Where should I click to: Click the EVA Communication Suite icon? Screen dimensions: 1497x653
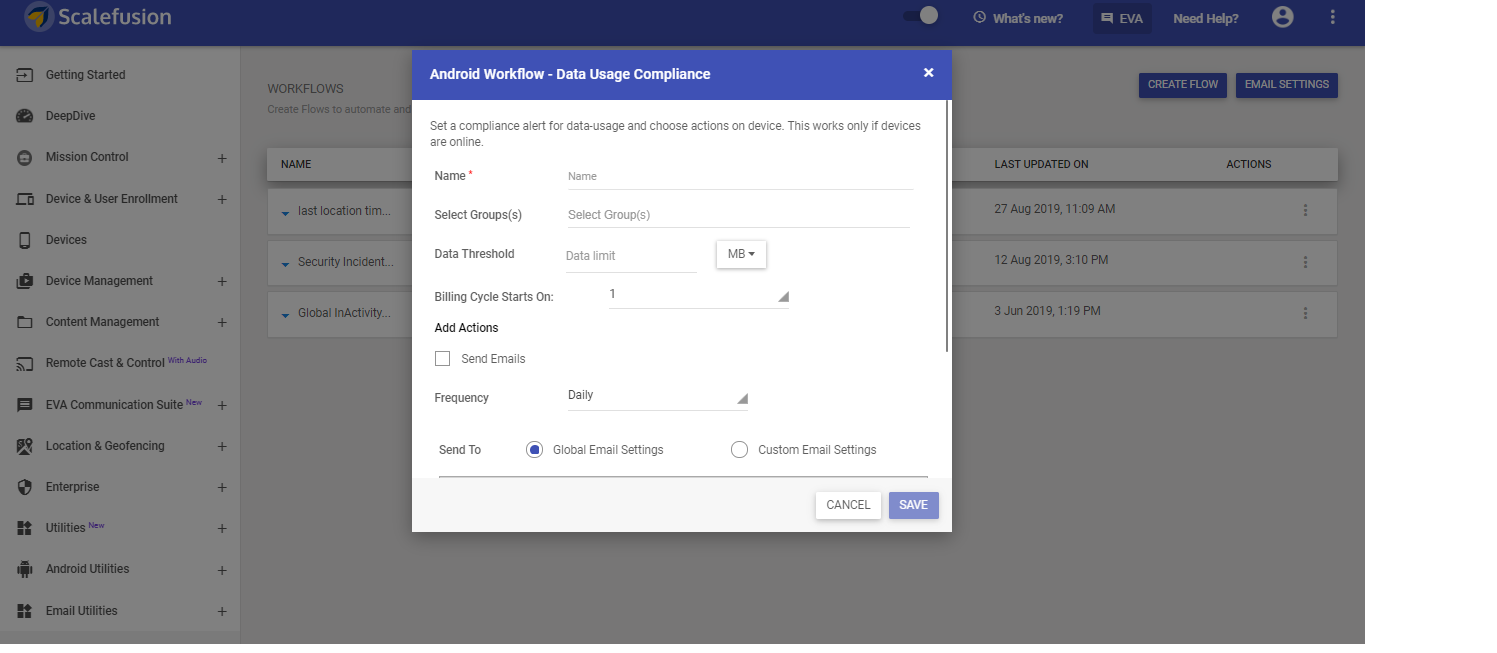25,405
